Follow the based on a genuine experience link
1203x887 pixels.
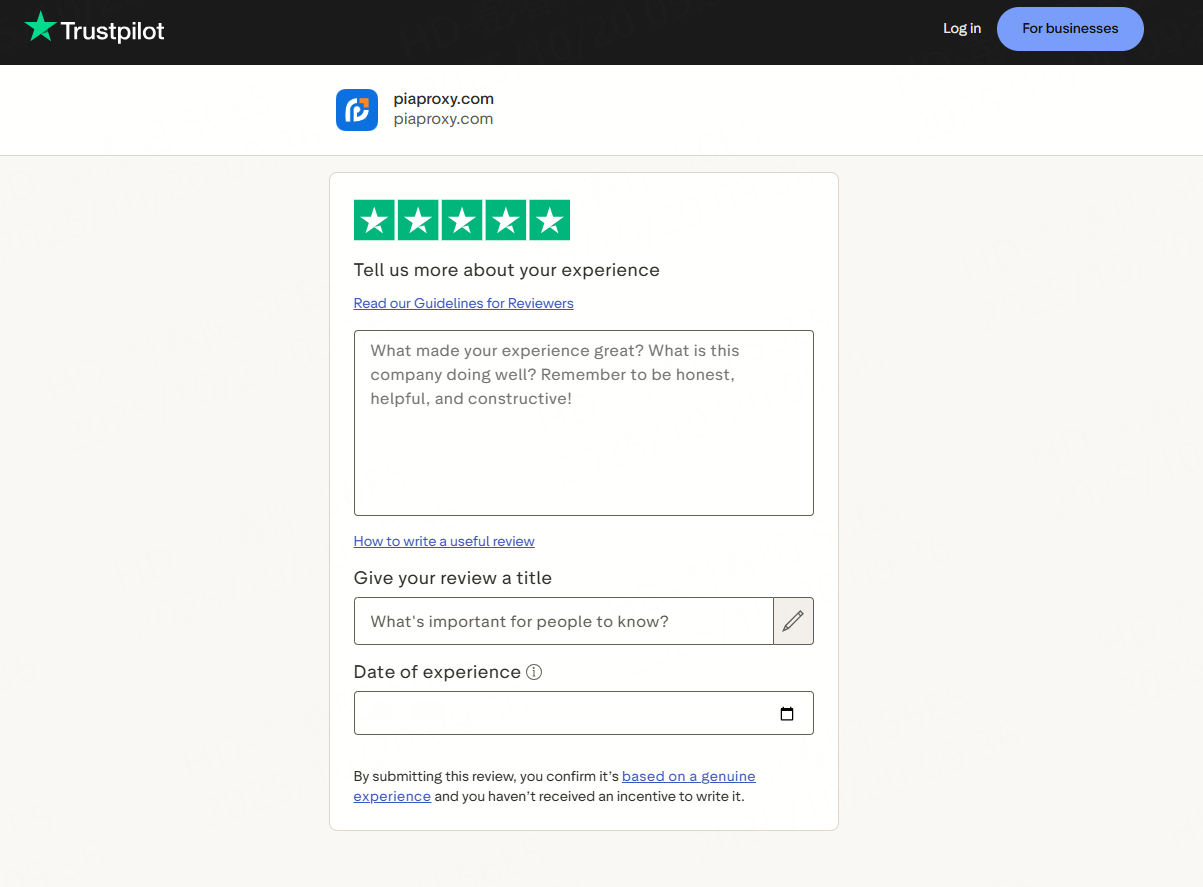click(x=688, y=776)
